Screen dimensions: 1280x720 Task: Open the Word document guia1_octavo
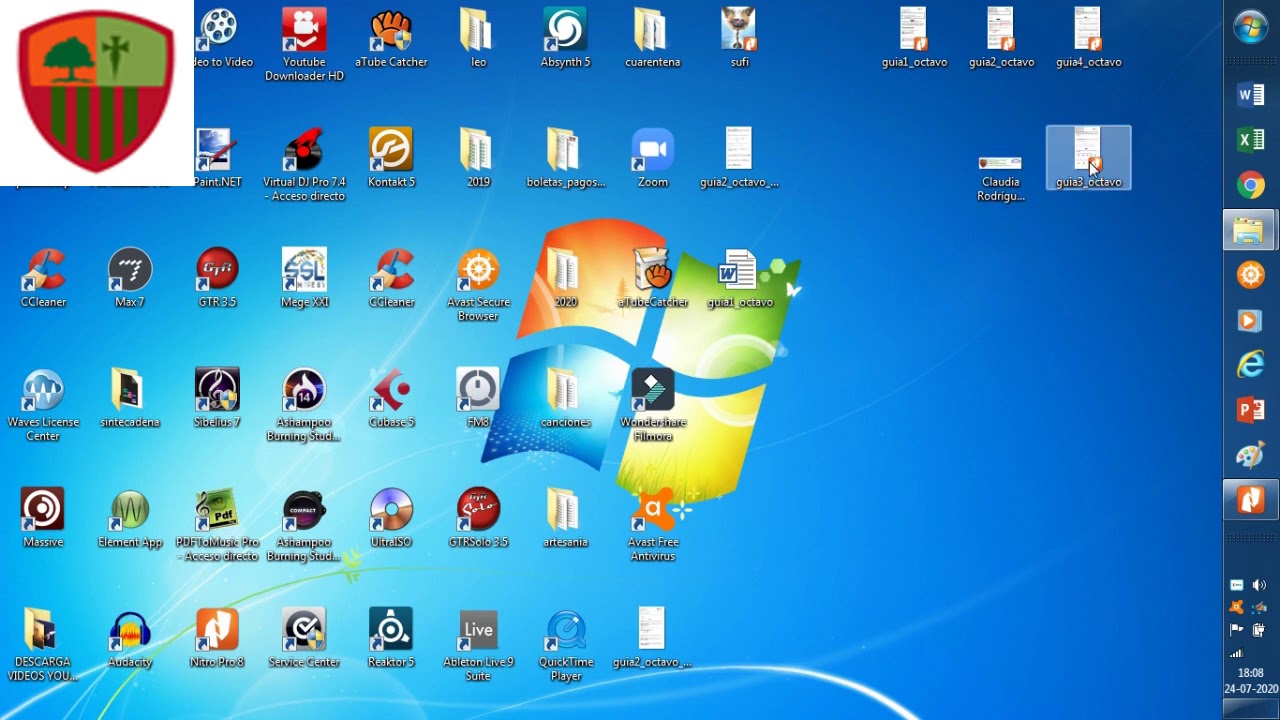(x=739, y=277)
